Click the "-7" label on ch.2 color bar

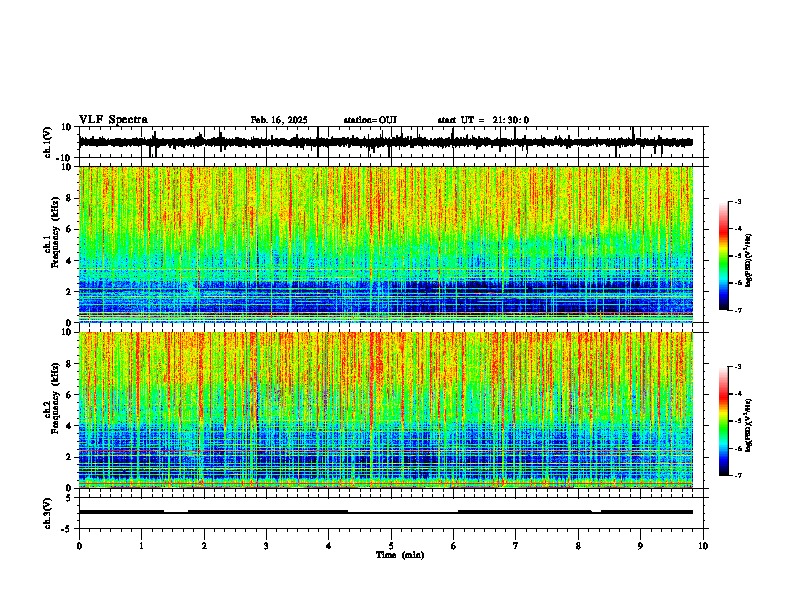[738, 475]
